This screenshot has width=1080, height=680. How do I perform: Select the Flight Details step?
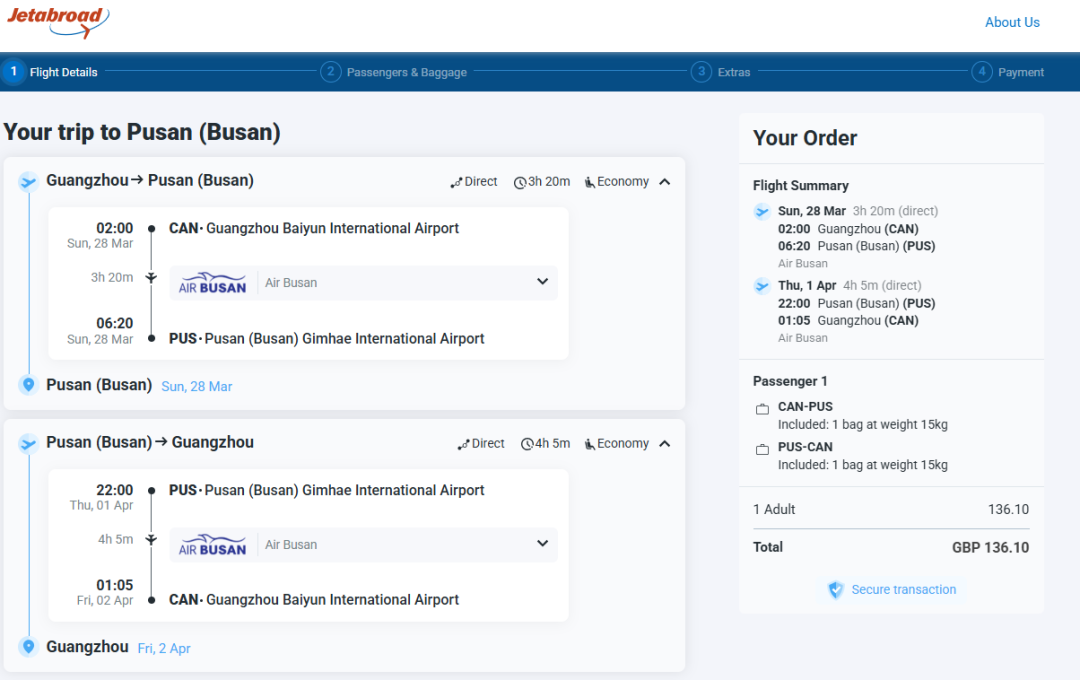pos(50,72)
